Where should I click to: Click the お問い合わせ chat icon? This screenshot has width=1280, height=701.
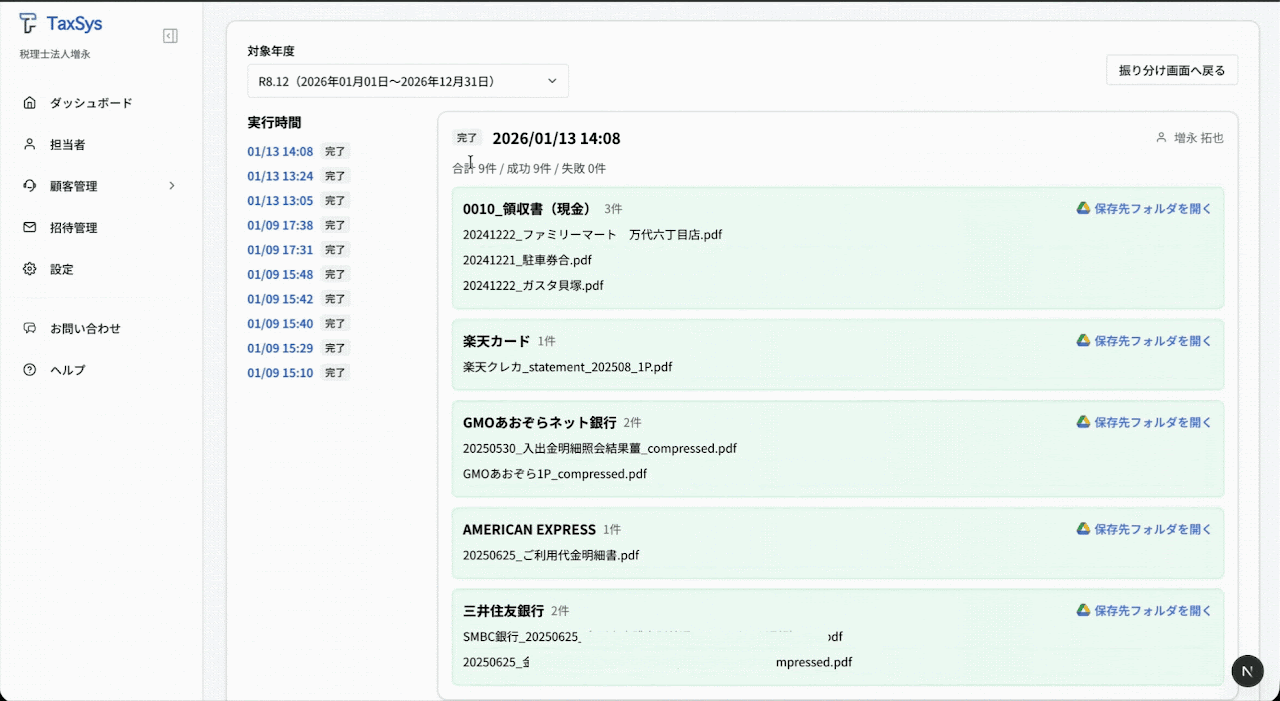point(29,328)
